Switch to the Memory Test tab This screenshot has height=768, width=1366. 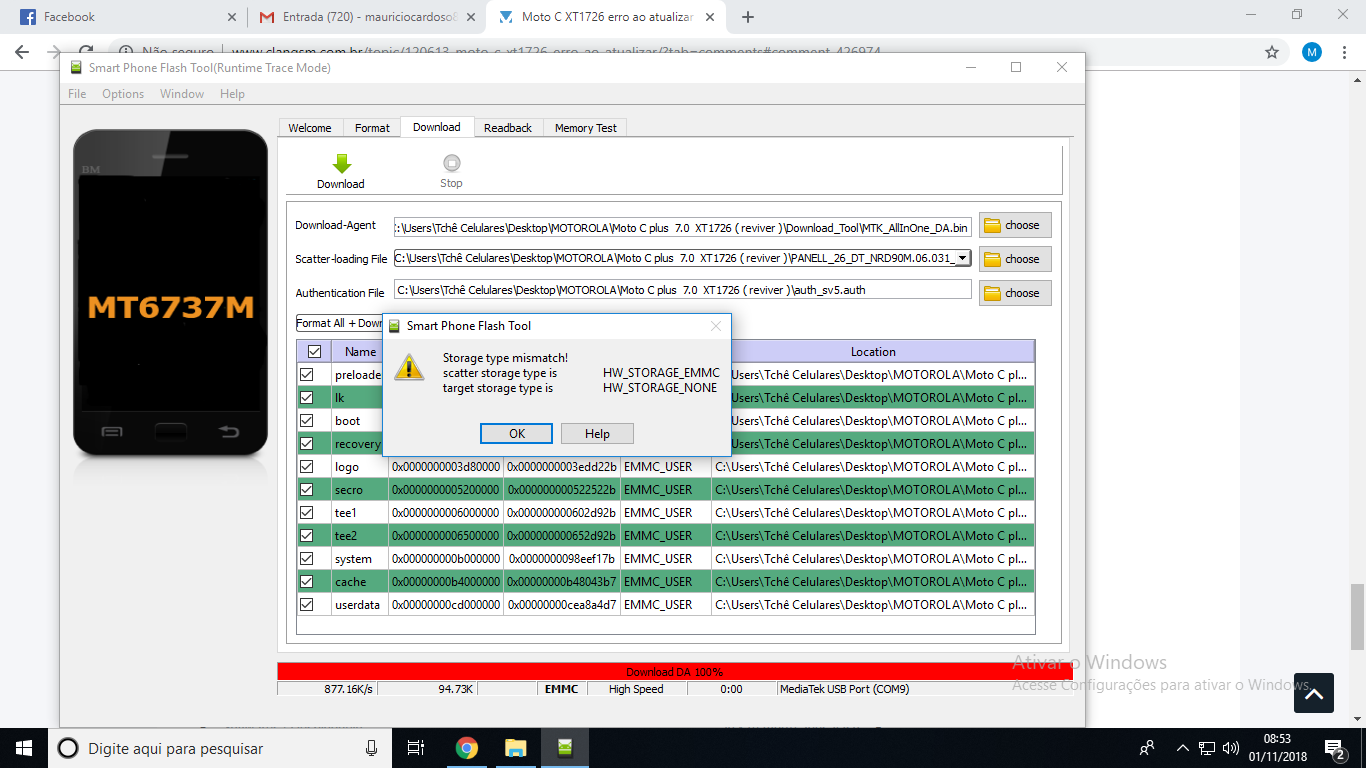(586, 128)
